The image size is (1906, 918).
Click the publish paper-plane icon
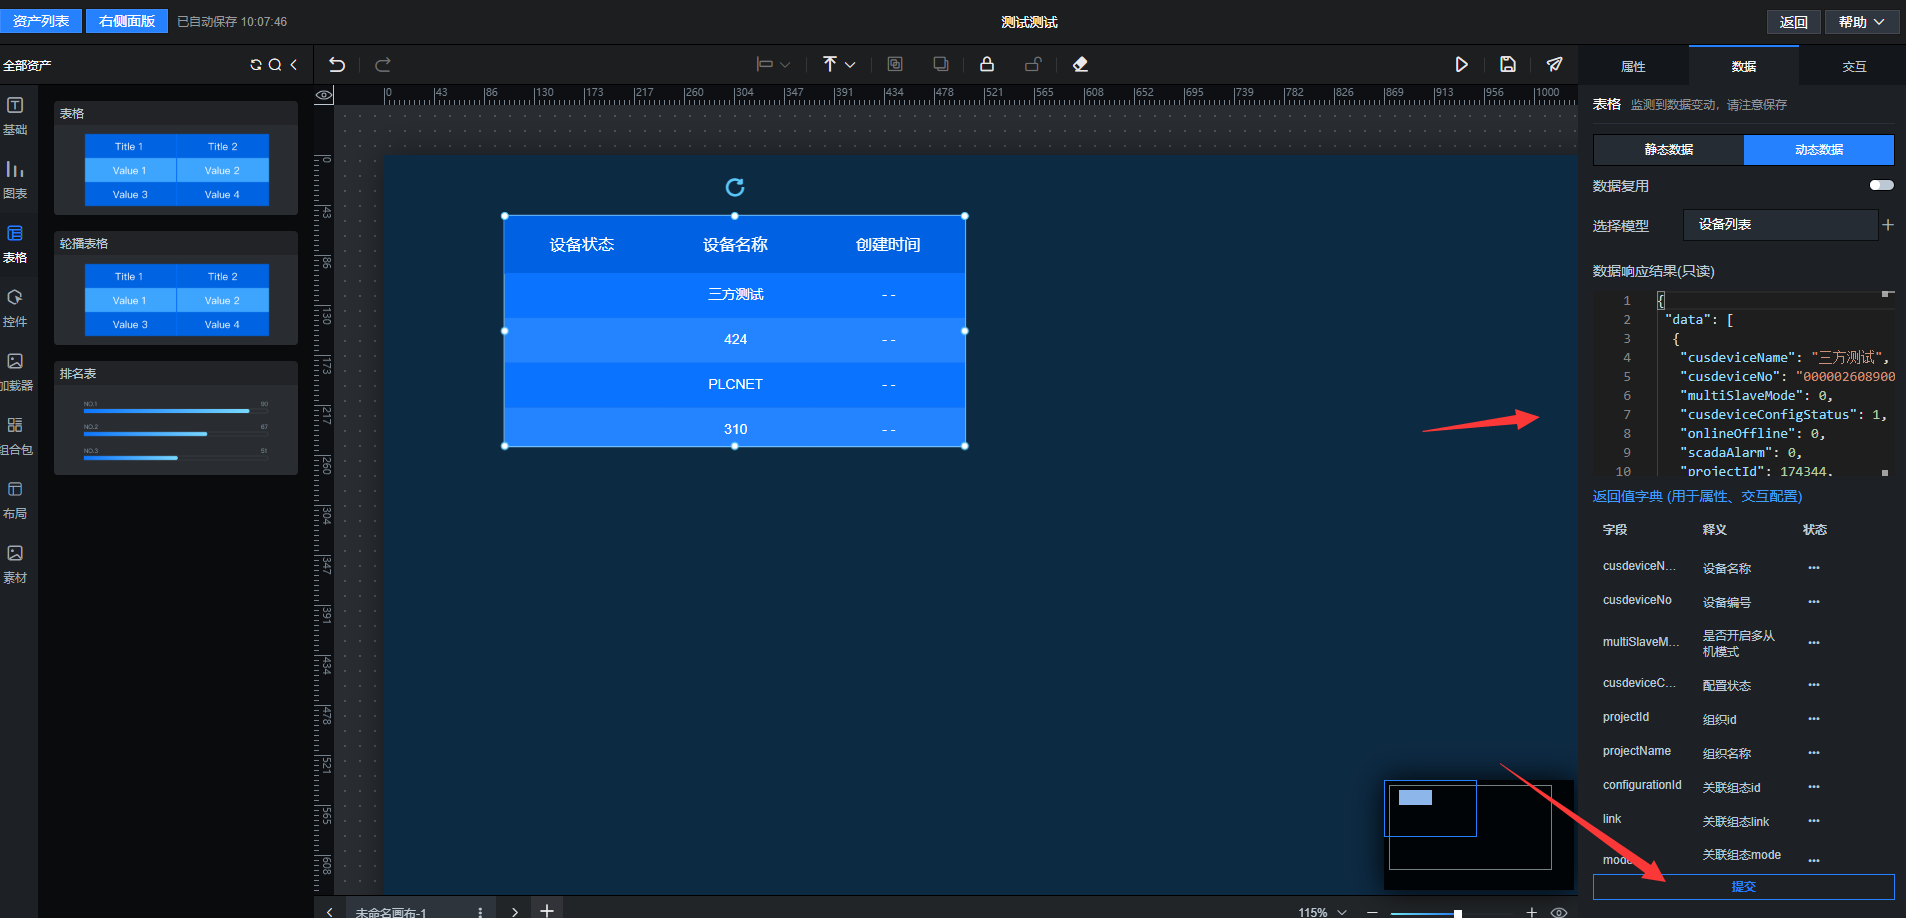coord(1554,64)
